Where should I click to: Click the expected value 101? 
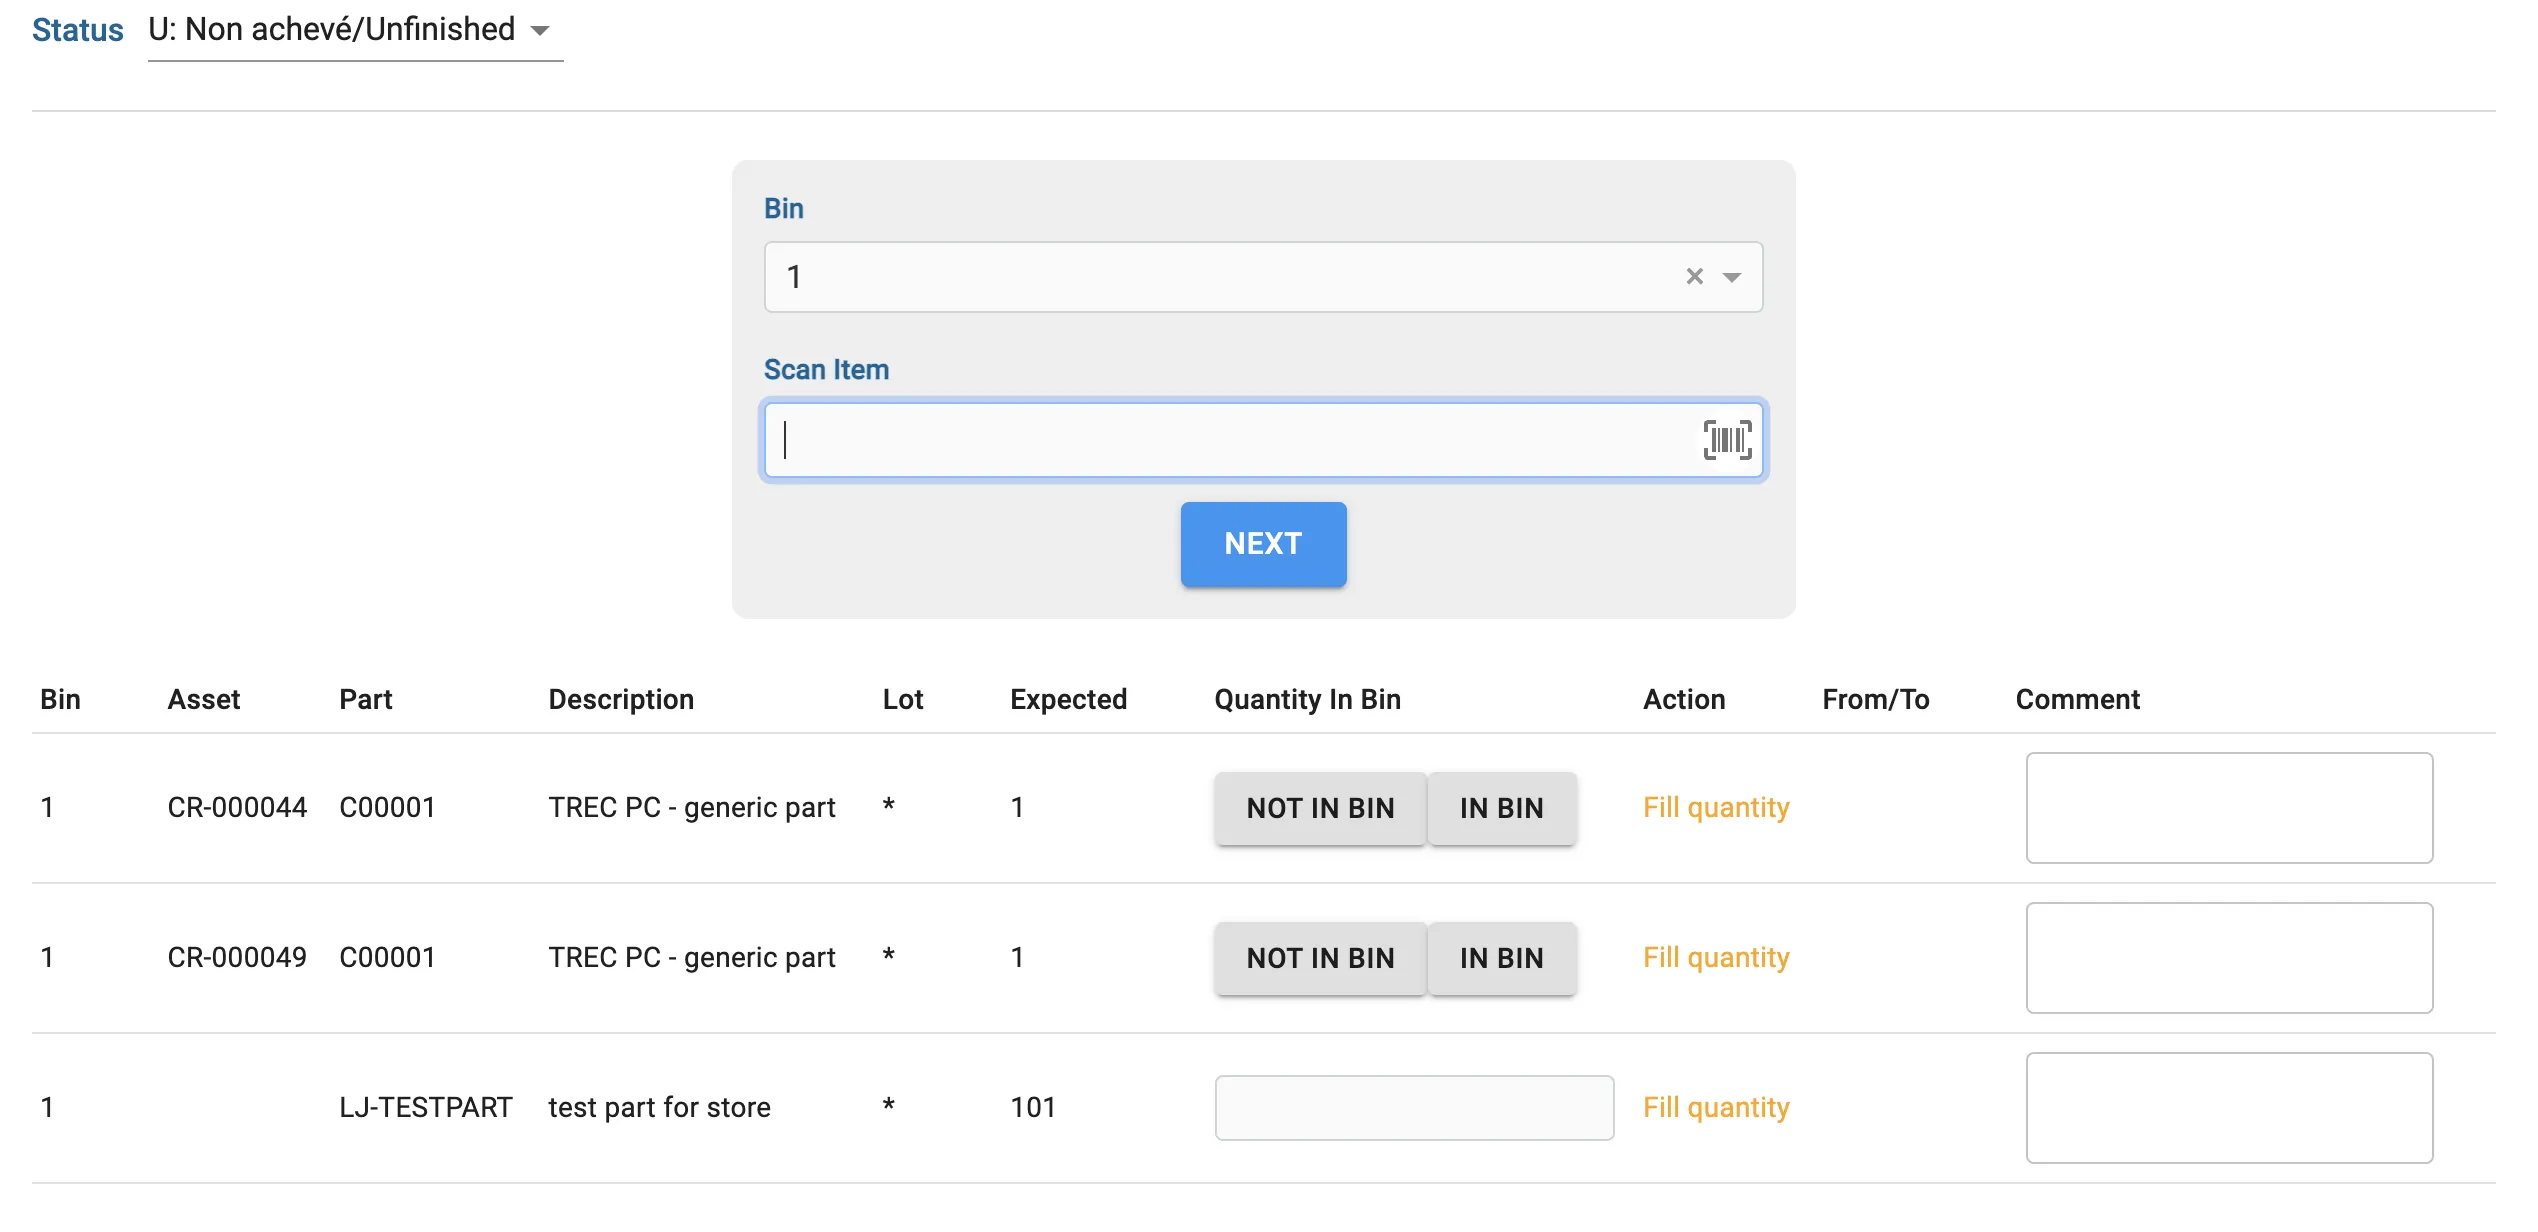pyautogui.click(x=1033, y=1108)
